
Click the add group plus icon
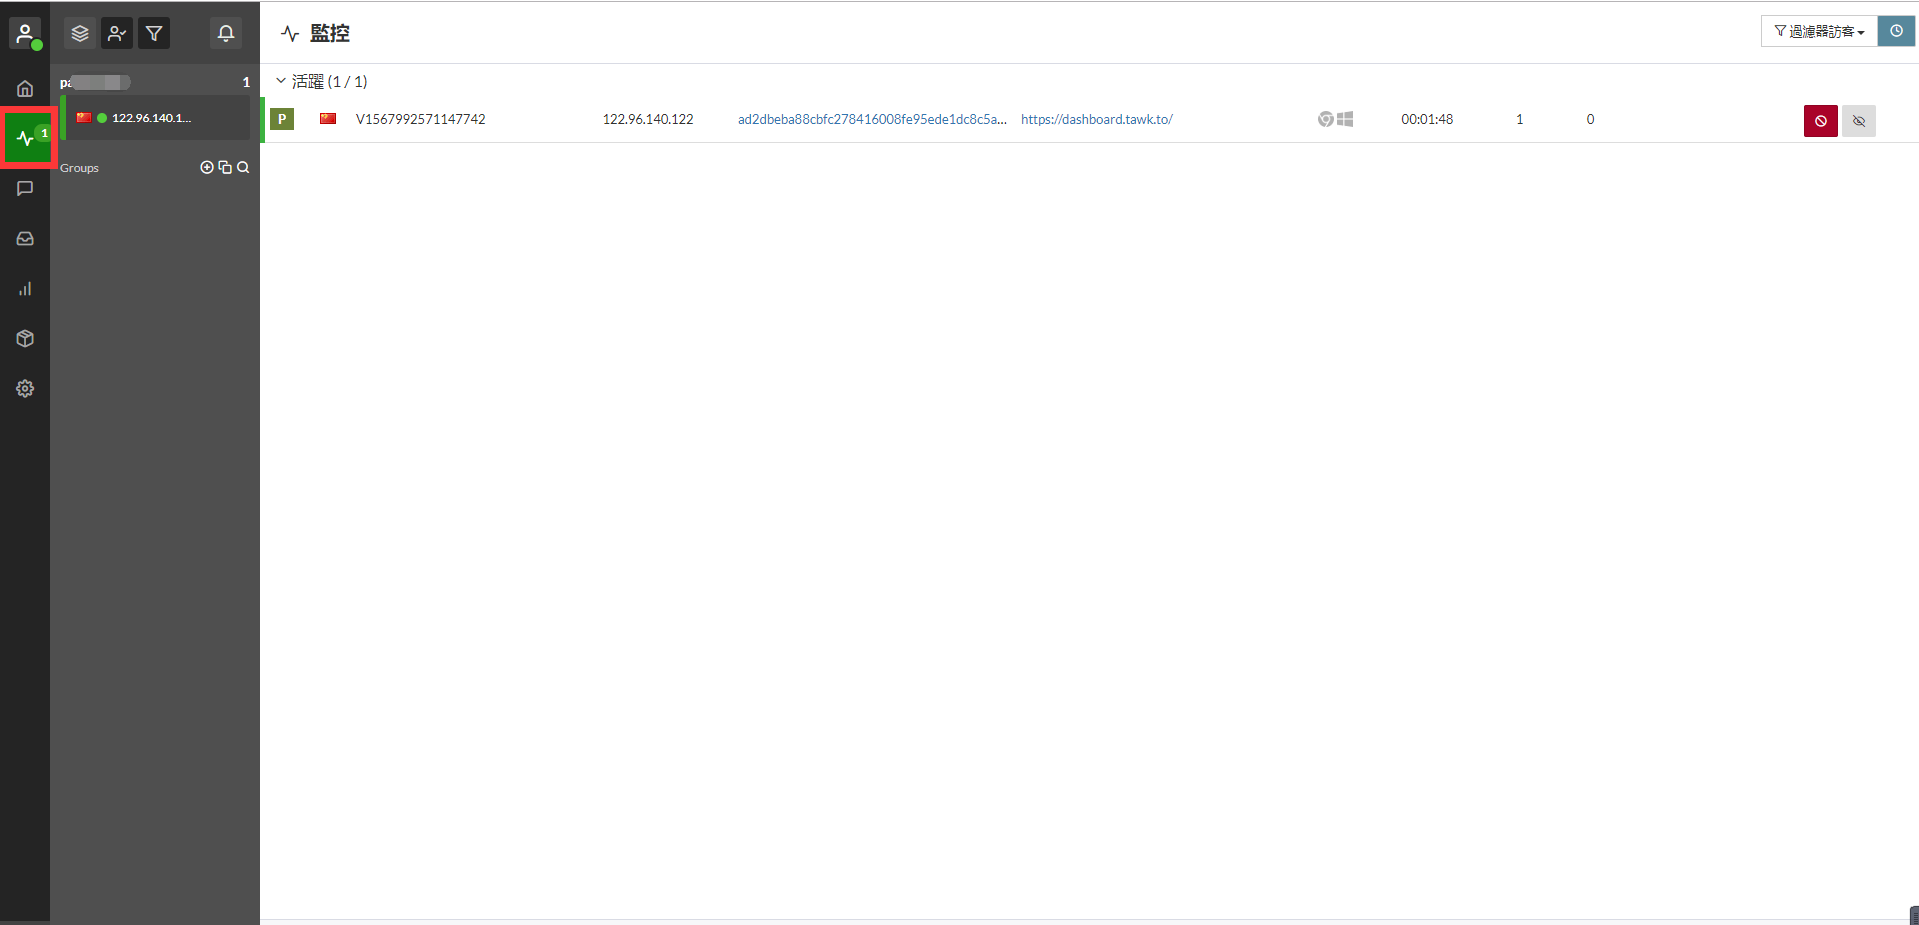207,168
